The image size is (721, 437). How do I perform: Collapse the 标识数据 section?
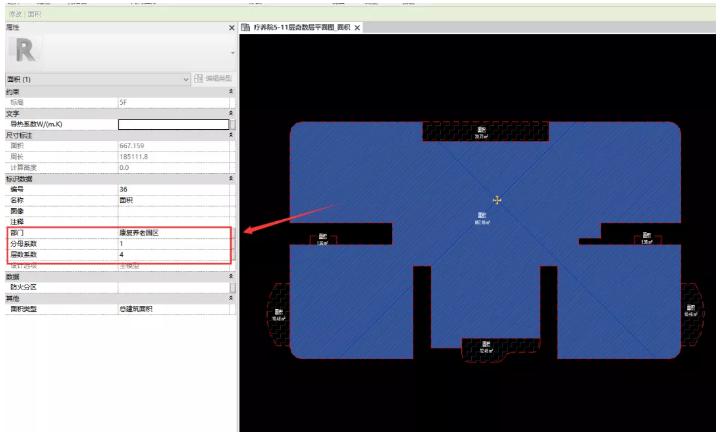click(x=231, y=178)
